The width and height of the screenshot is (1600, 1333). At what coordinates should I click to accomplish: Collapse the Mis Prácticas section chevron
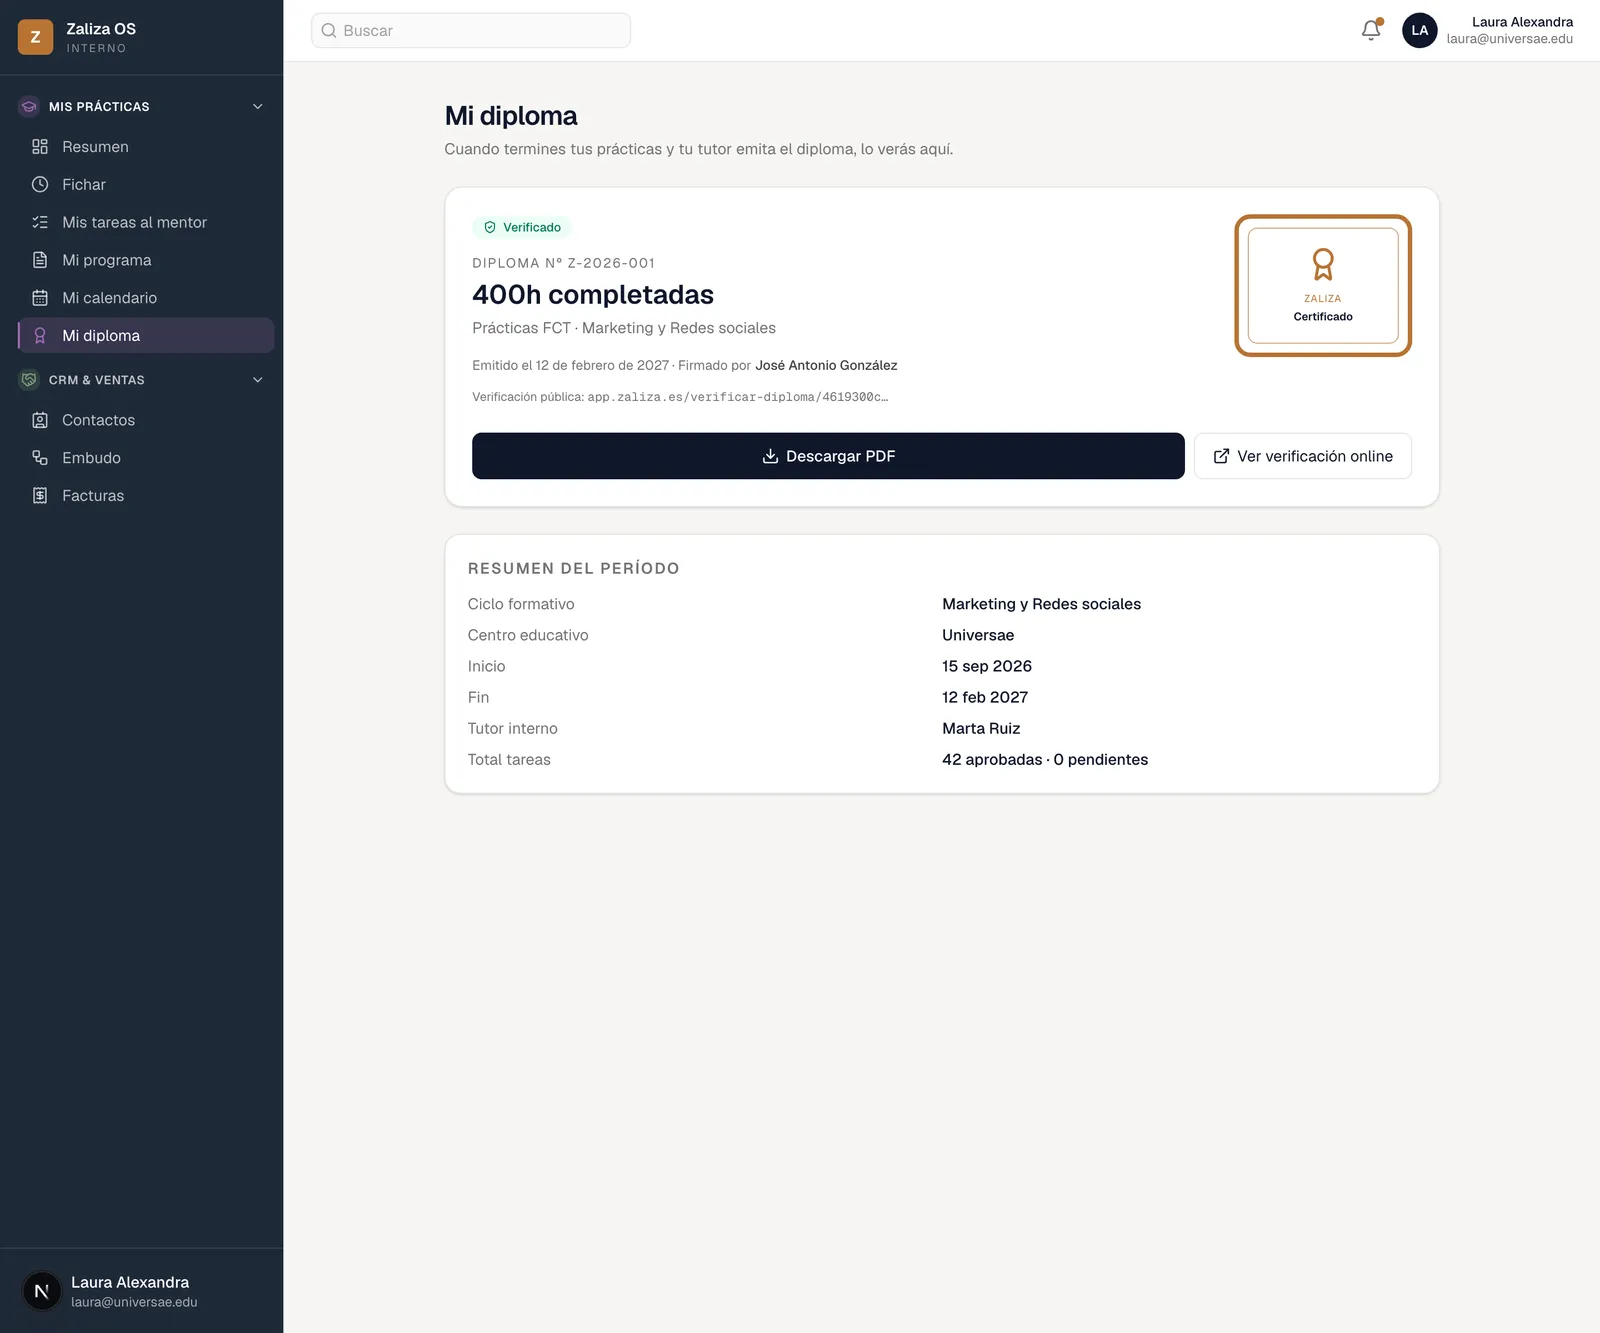[x=258, y=106]
